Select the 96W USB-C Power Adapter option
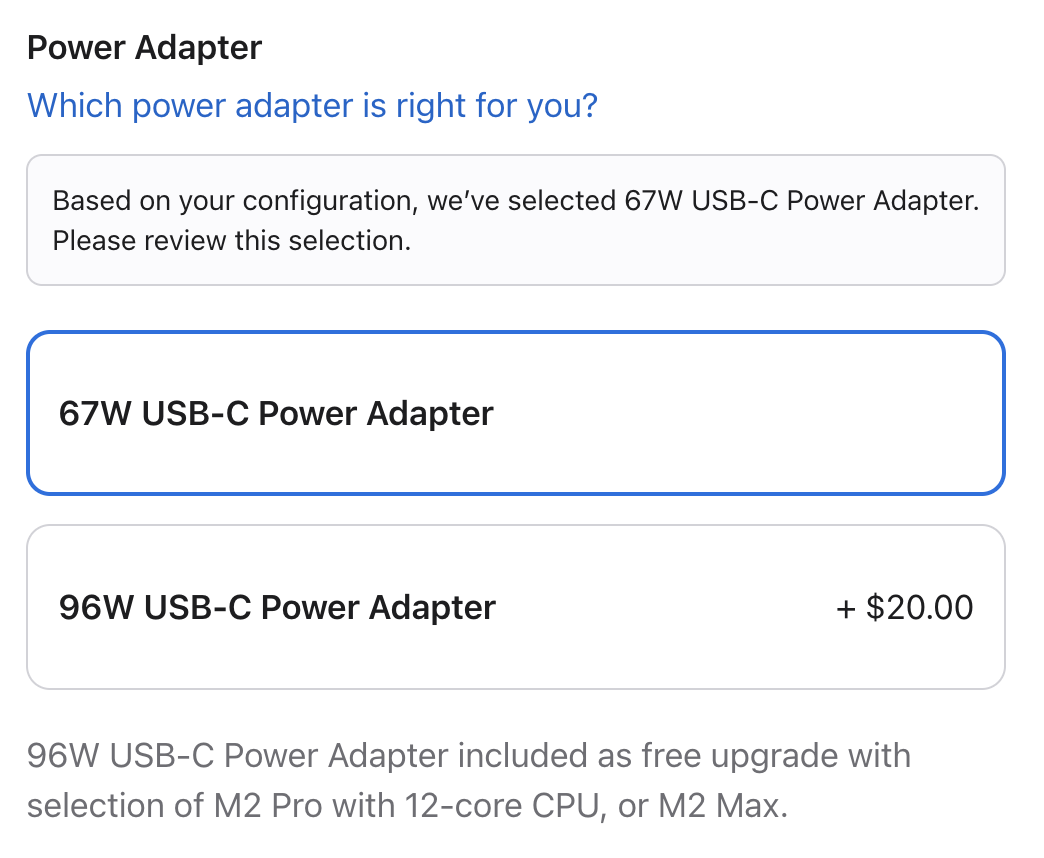Viewport: 1044px width, 858px height. [x=515, y=607]
